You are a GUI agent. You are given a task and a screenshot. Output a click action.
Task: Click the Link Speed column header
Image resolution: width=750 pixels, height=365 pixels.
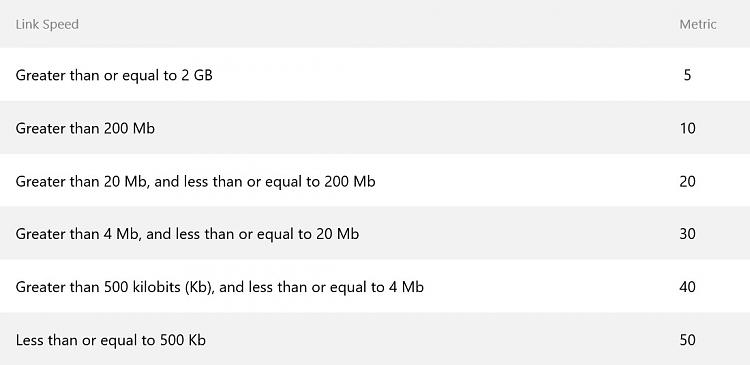point(47,24)
